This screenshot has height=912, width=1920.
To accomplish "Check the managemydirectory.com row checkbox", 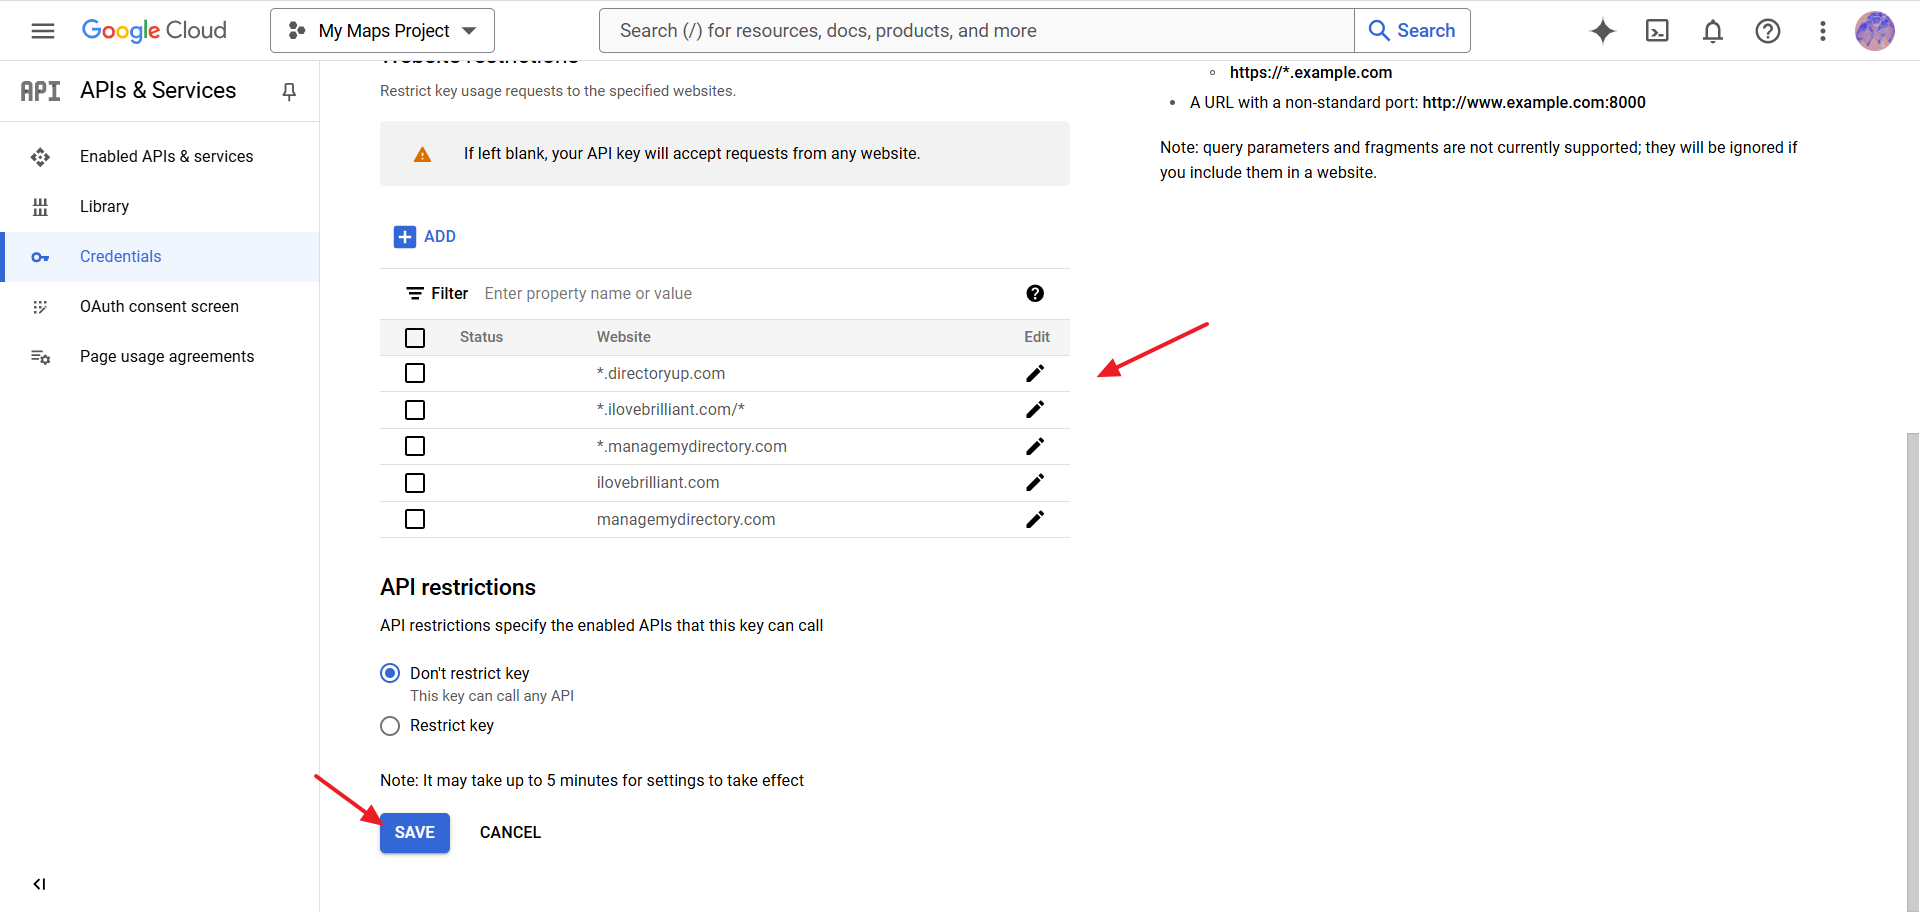I will click(x=415, y=519).
